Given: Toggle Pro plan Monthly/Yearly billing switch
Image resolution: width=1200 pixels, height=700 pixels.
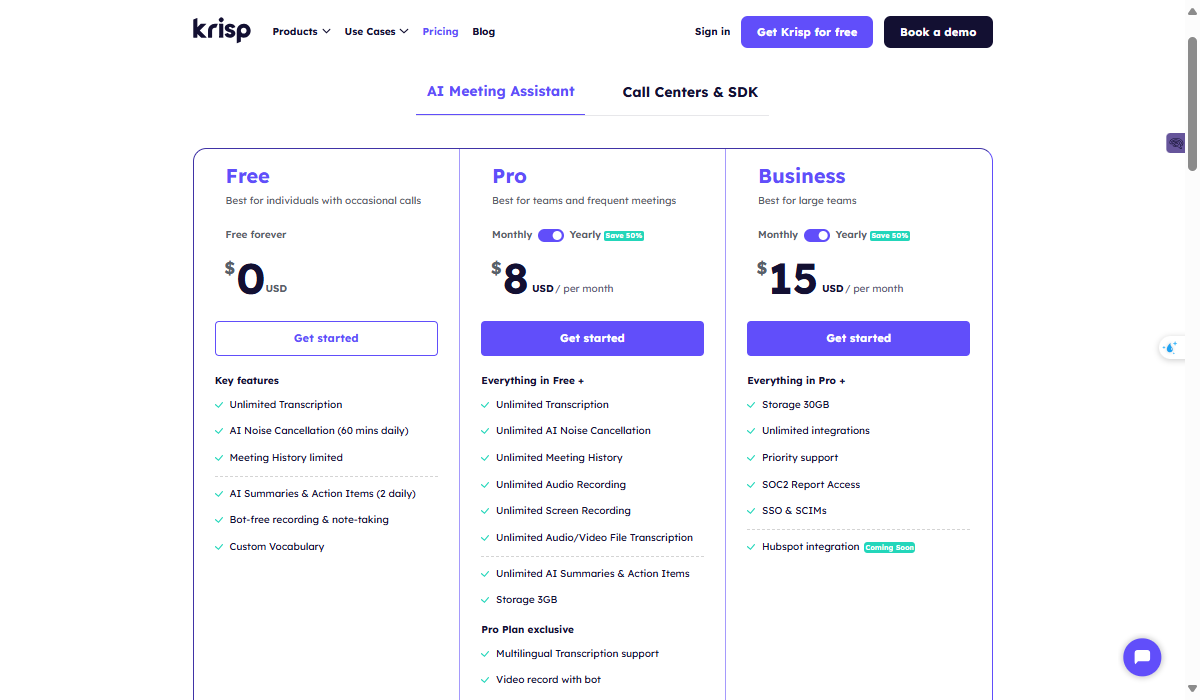Looking at the screenshot, I should pyautogui.click(x=551, y=235).
